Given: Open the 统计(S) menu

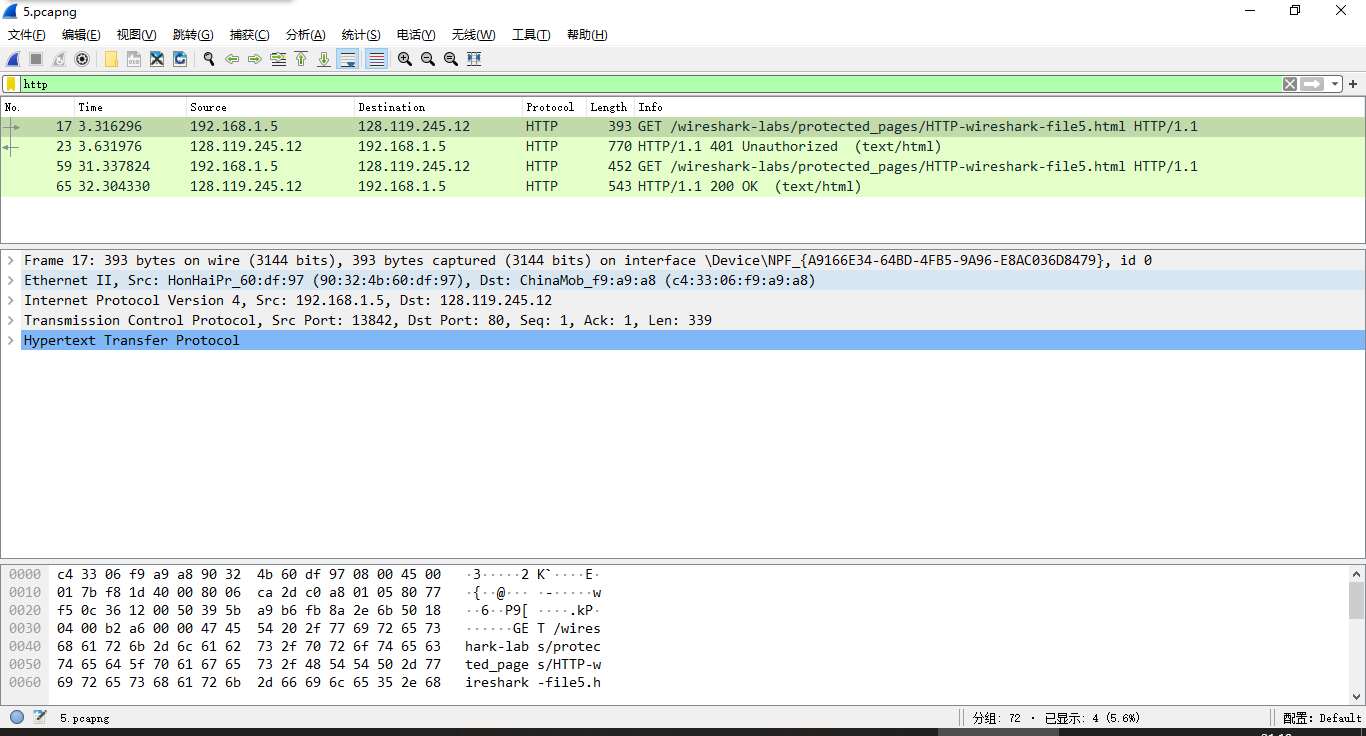Looking at the screenshot, I should coord(360,35).
